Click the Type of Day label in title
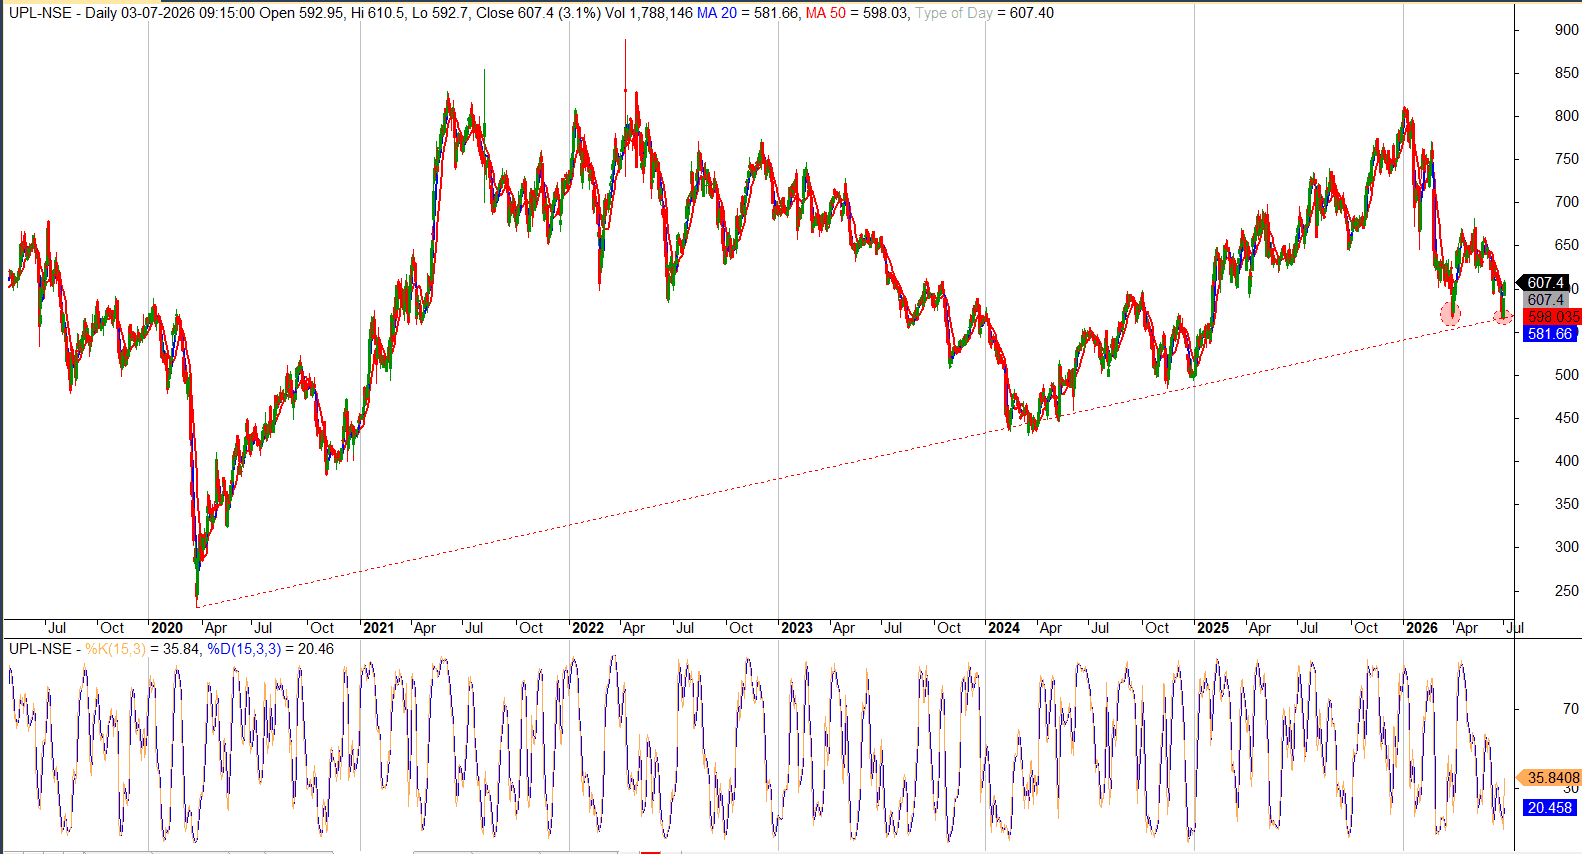Screen dimensions: 1582x854 click(954, 13)
